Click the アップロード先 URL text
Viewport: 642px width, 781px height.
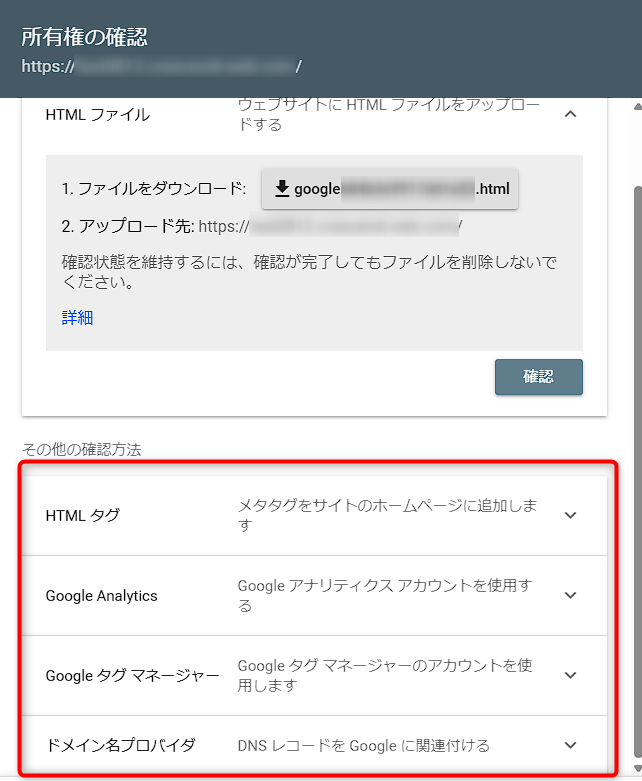[x=330, y=226]
